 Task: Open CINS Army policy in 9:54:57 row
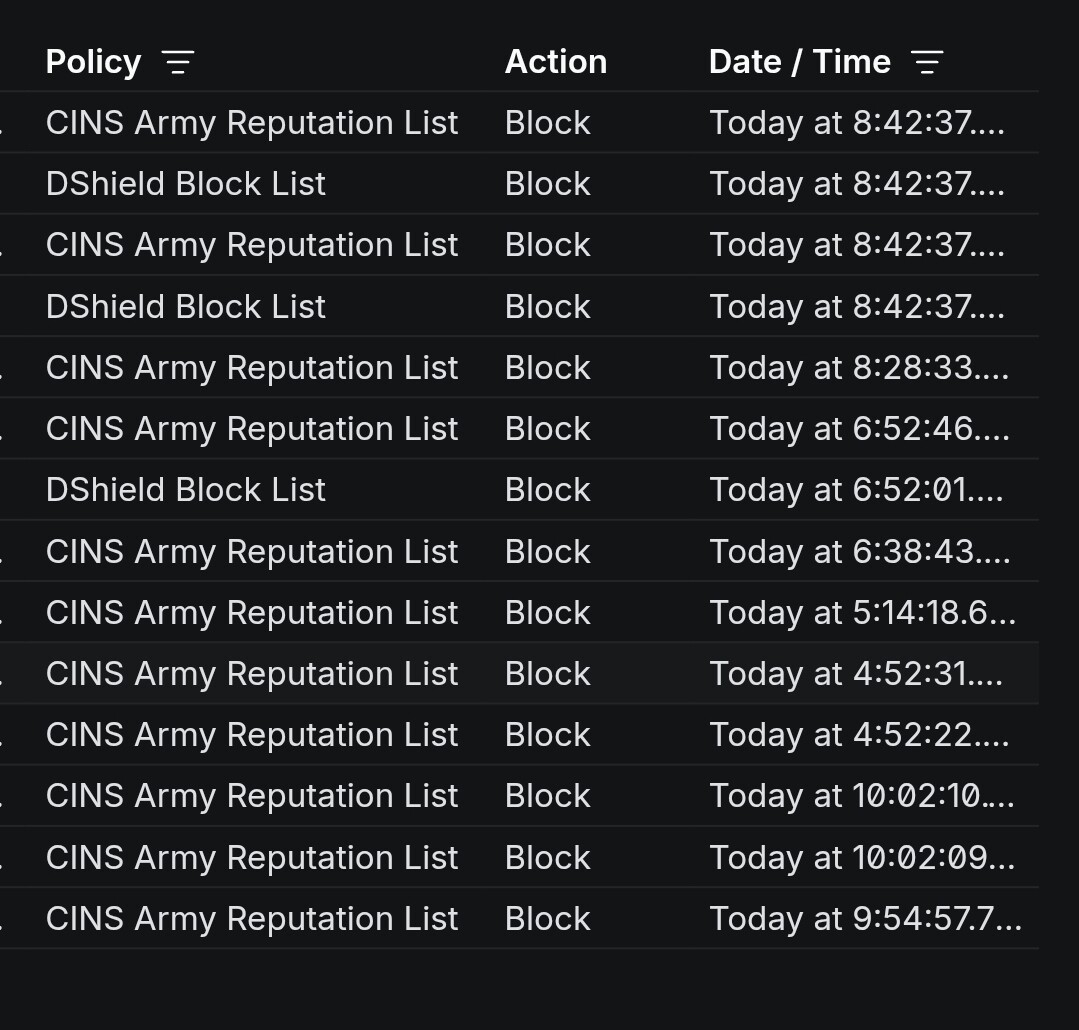pos(252,919)
